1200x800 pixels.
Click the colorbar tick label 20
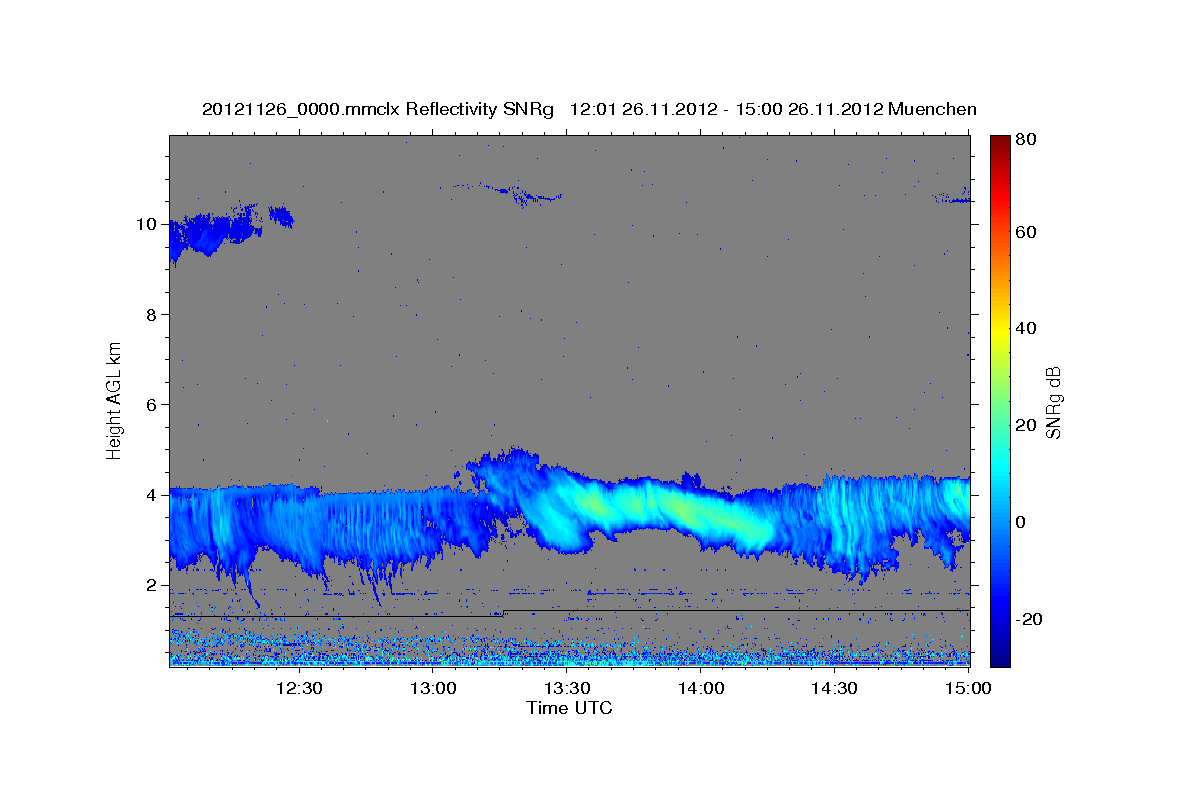coord(1025,425)
